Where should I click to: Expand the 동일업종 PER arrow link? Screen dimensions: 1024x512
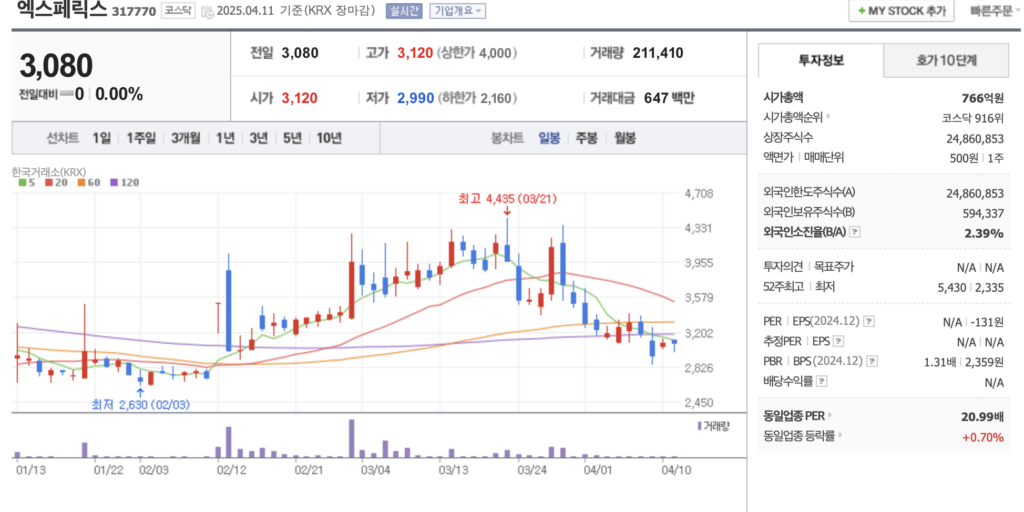(x=830, y=415)
